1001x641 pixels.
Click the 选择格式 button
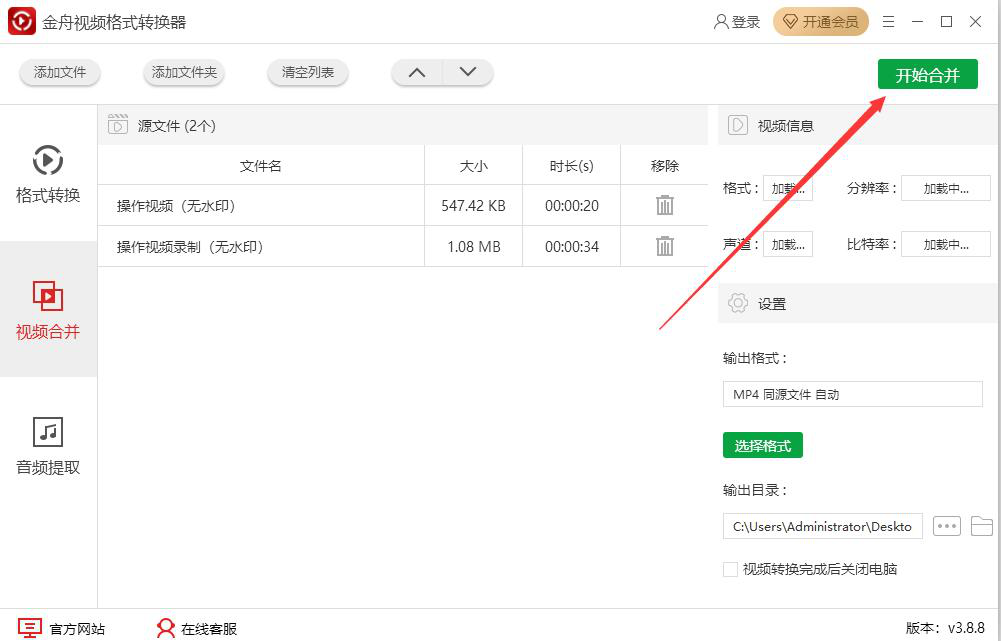762,446
